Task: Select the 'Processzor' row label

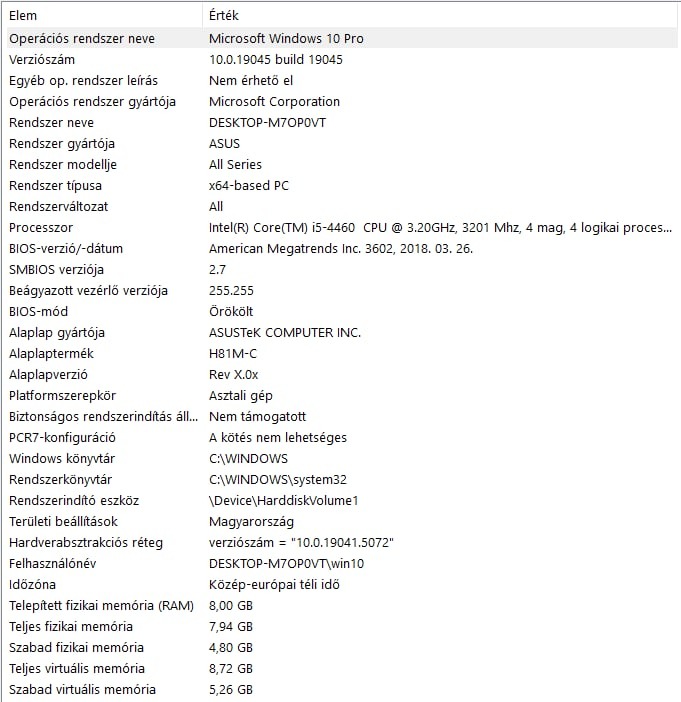Action: pos(41,228)
